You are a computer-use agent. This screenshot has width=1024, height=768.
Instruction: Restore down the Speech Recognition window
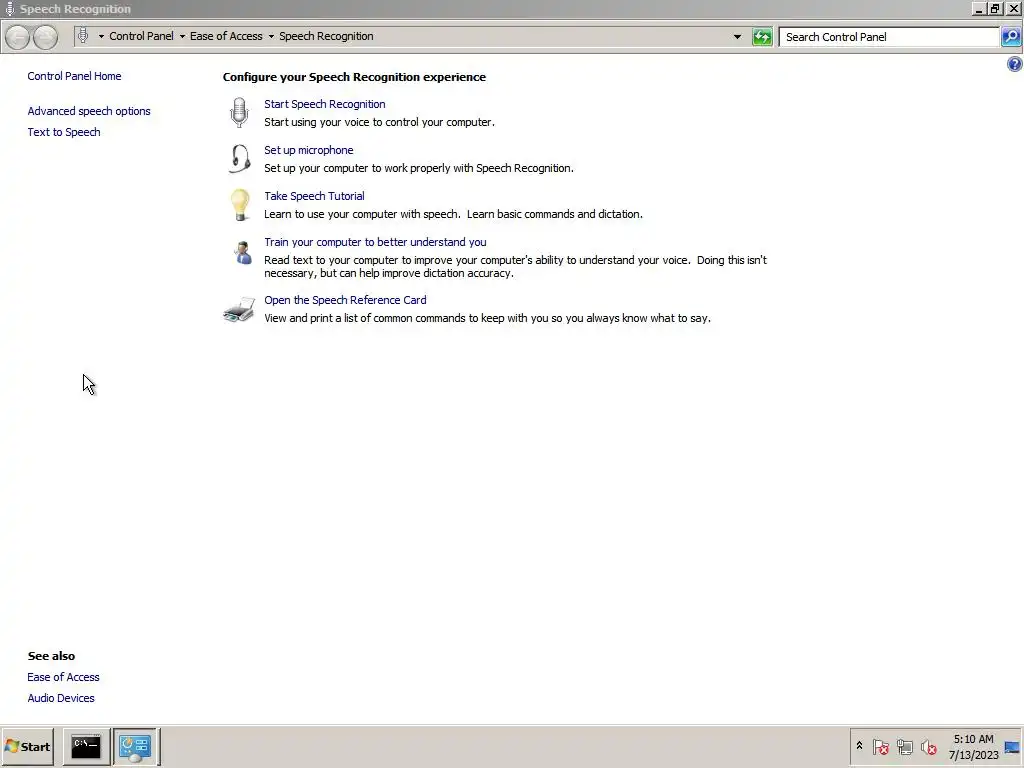(x=995, y=8)
